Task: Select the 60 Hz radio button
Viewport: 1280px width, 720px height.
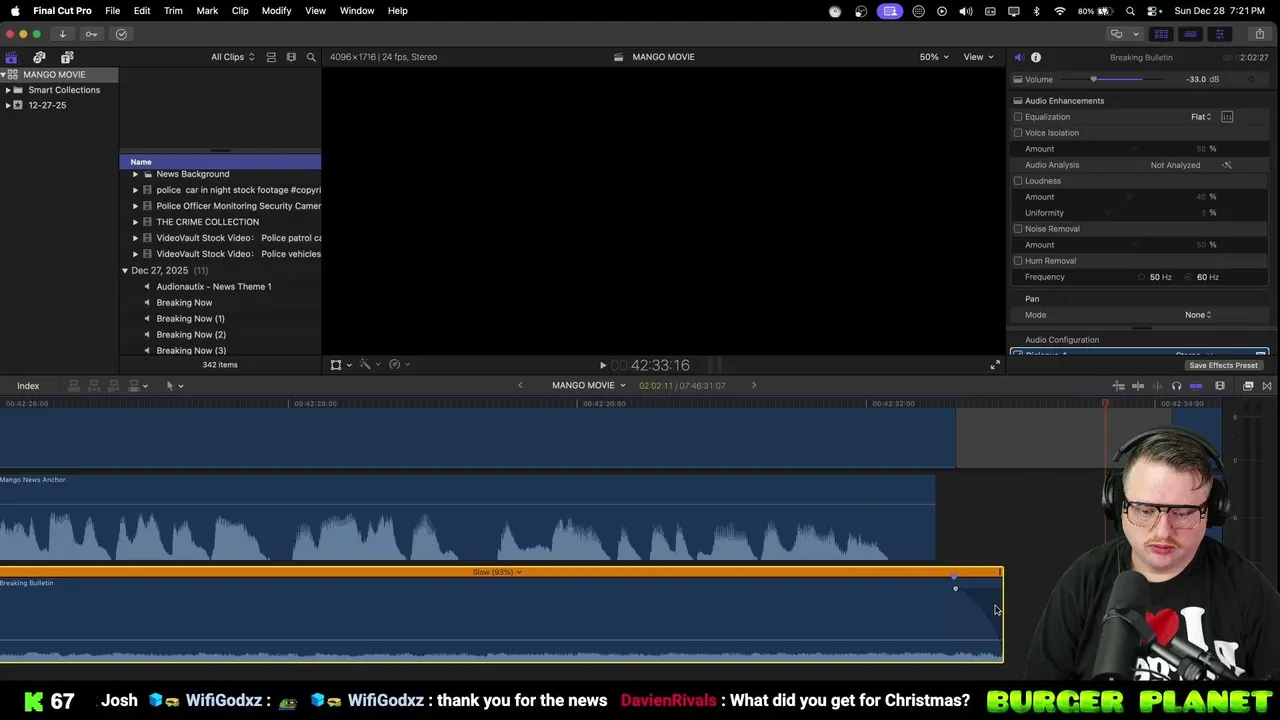Action: pyautogui.click(x=1189, y=277)
